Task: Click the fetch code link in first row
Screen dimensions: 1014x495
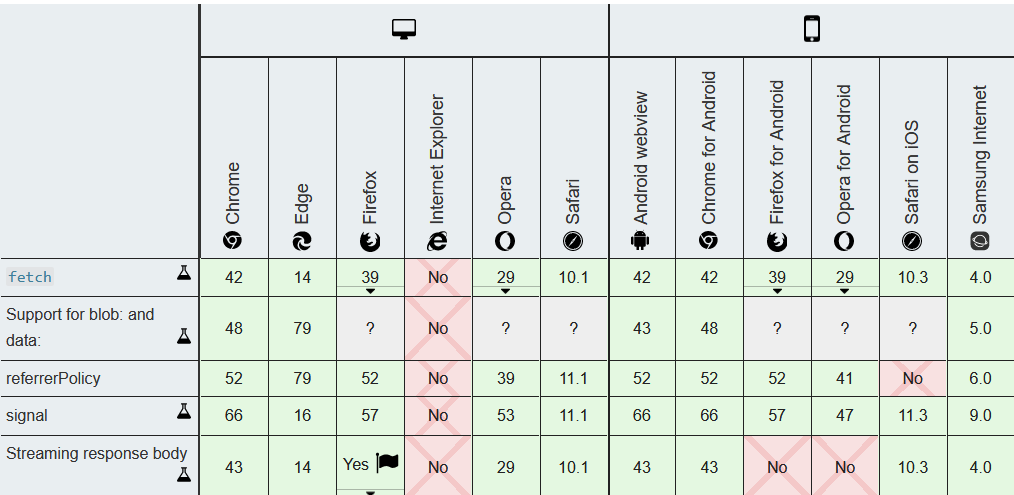Action: (30, 277)
